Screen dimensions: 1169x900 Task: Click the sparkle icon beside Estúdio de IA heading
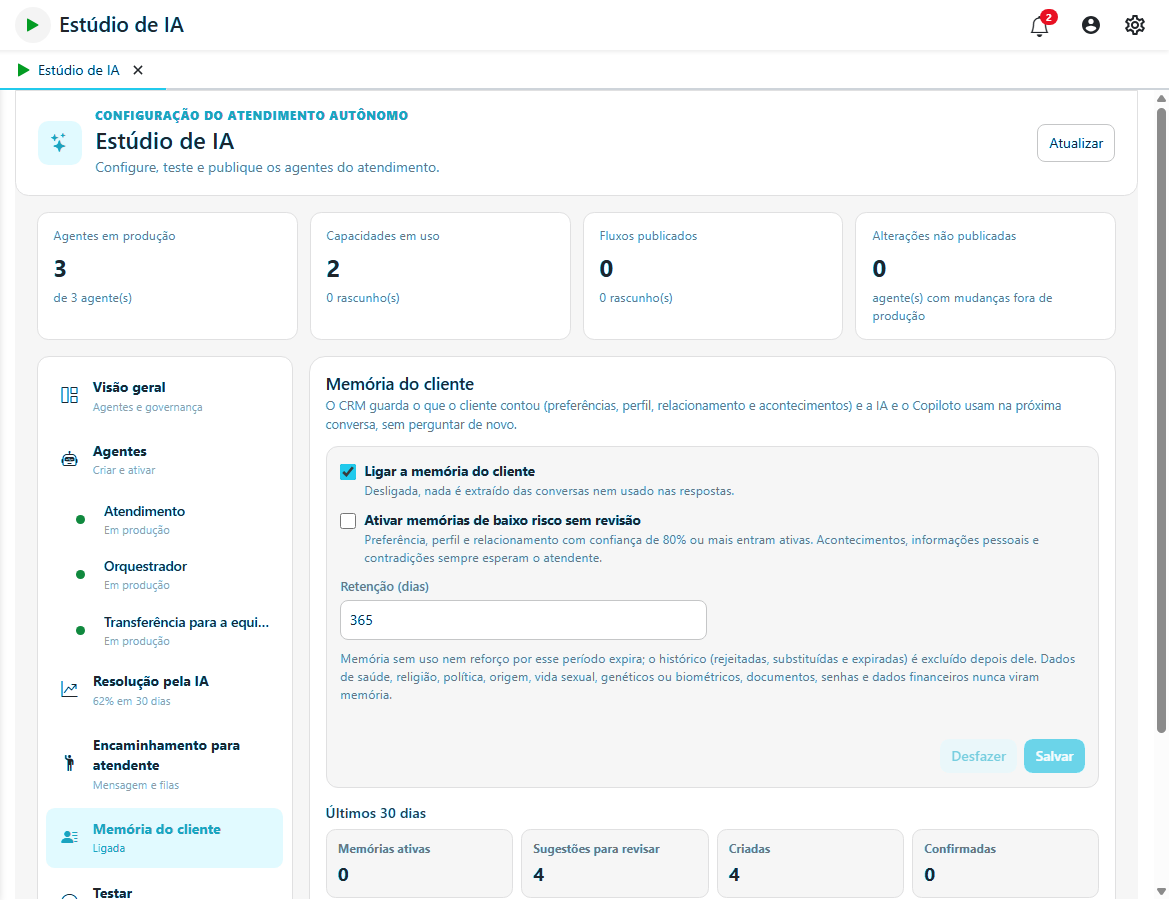click(x=60, y=142)
